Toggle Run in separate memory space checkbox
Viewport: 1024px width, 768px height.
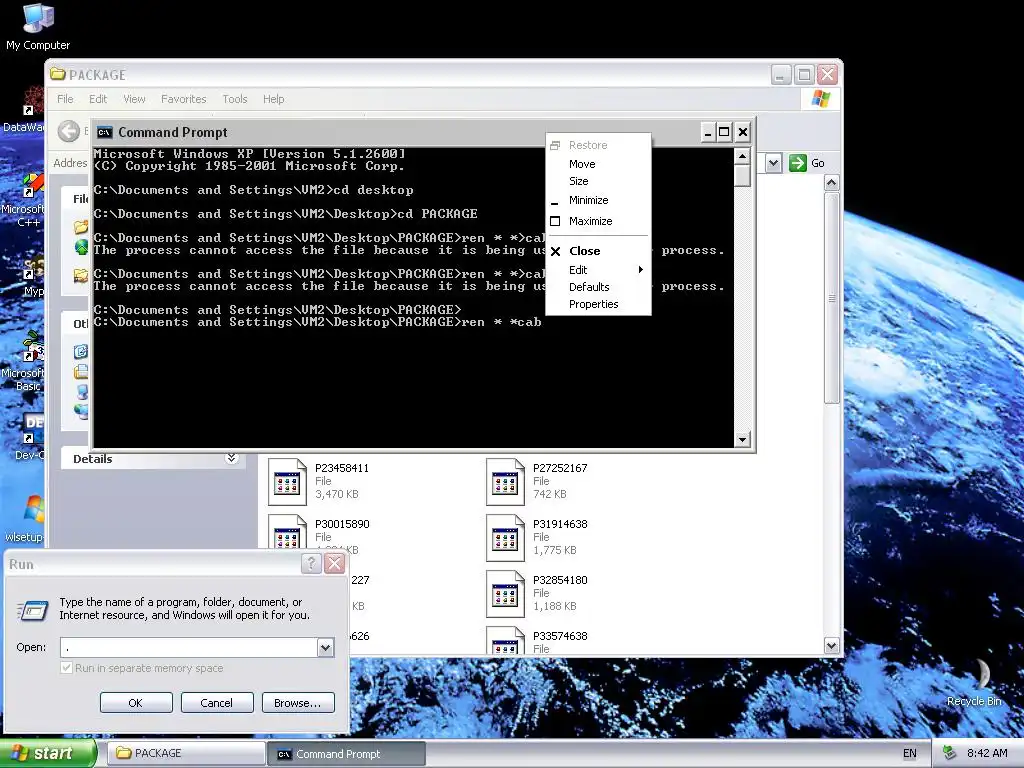[66, 668]
